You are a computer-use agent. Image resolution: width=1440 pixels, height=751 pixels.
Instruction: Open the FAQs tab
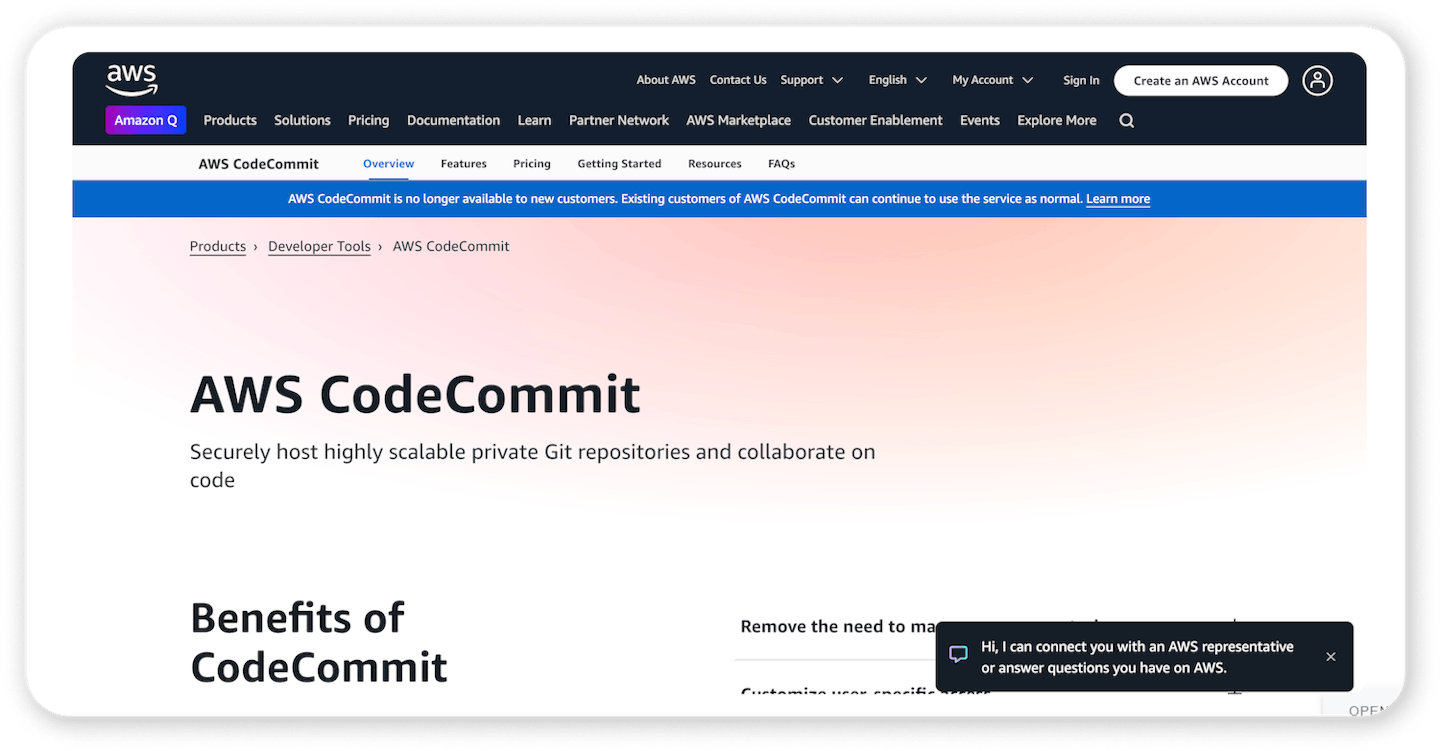[x=781, y=163]
